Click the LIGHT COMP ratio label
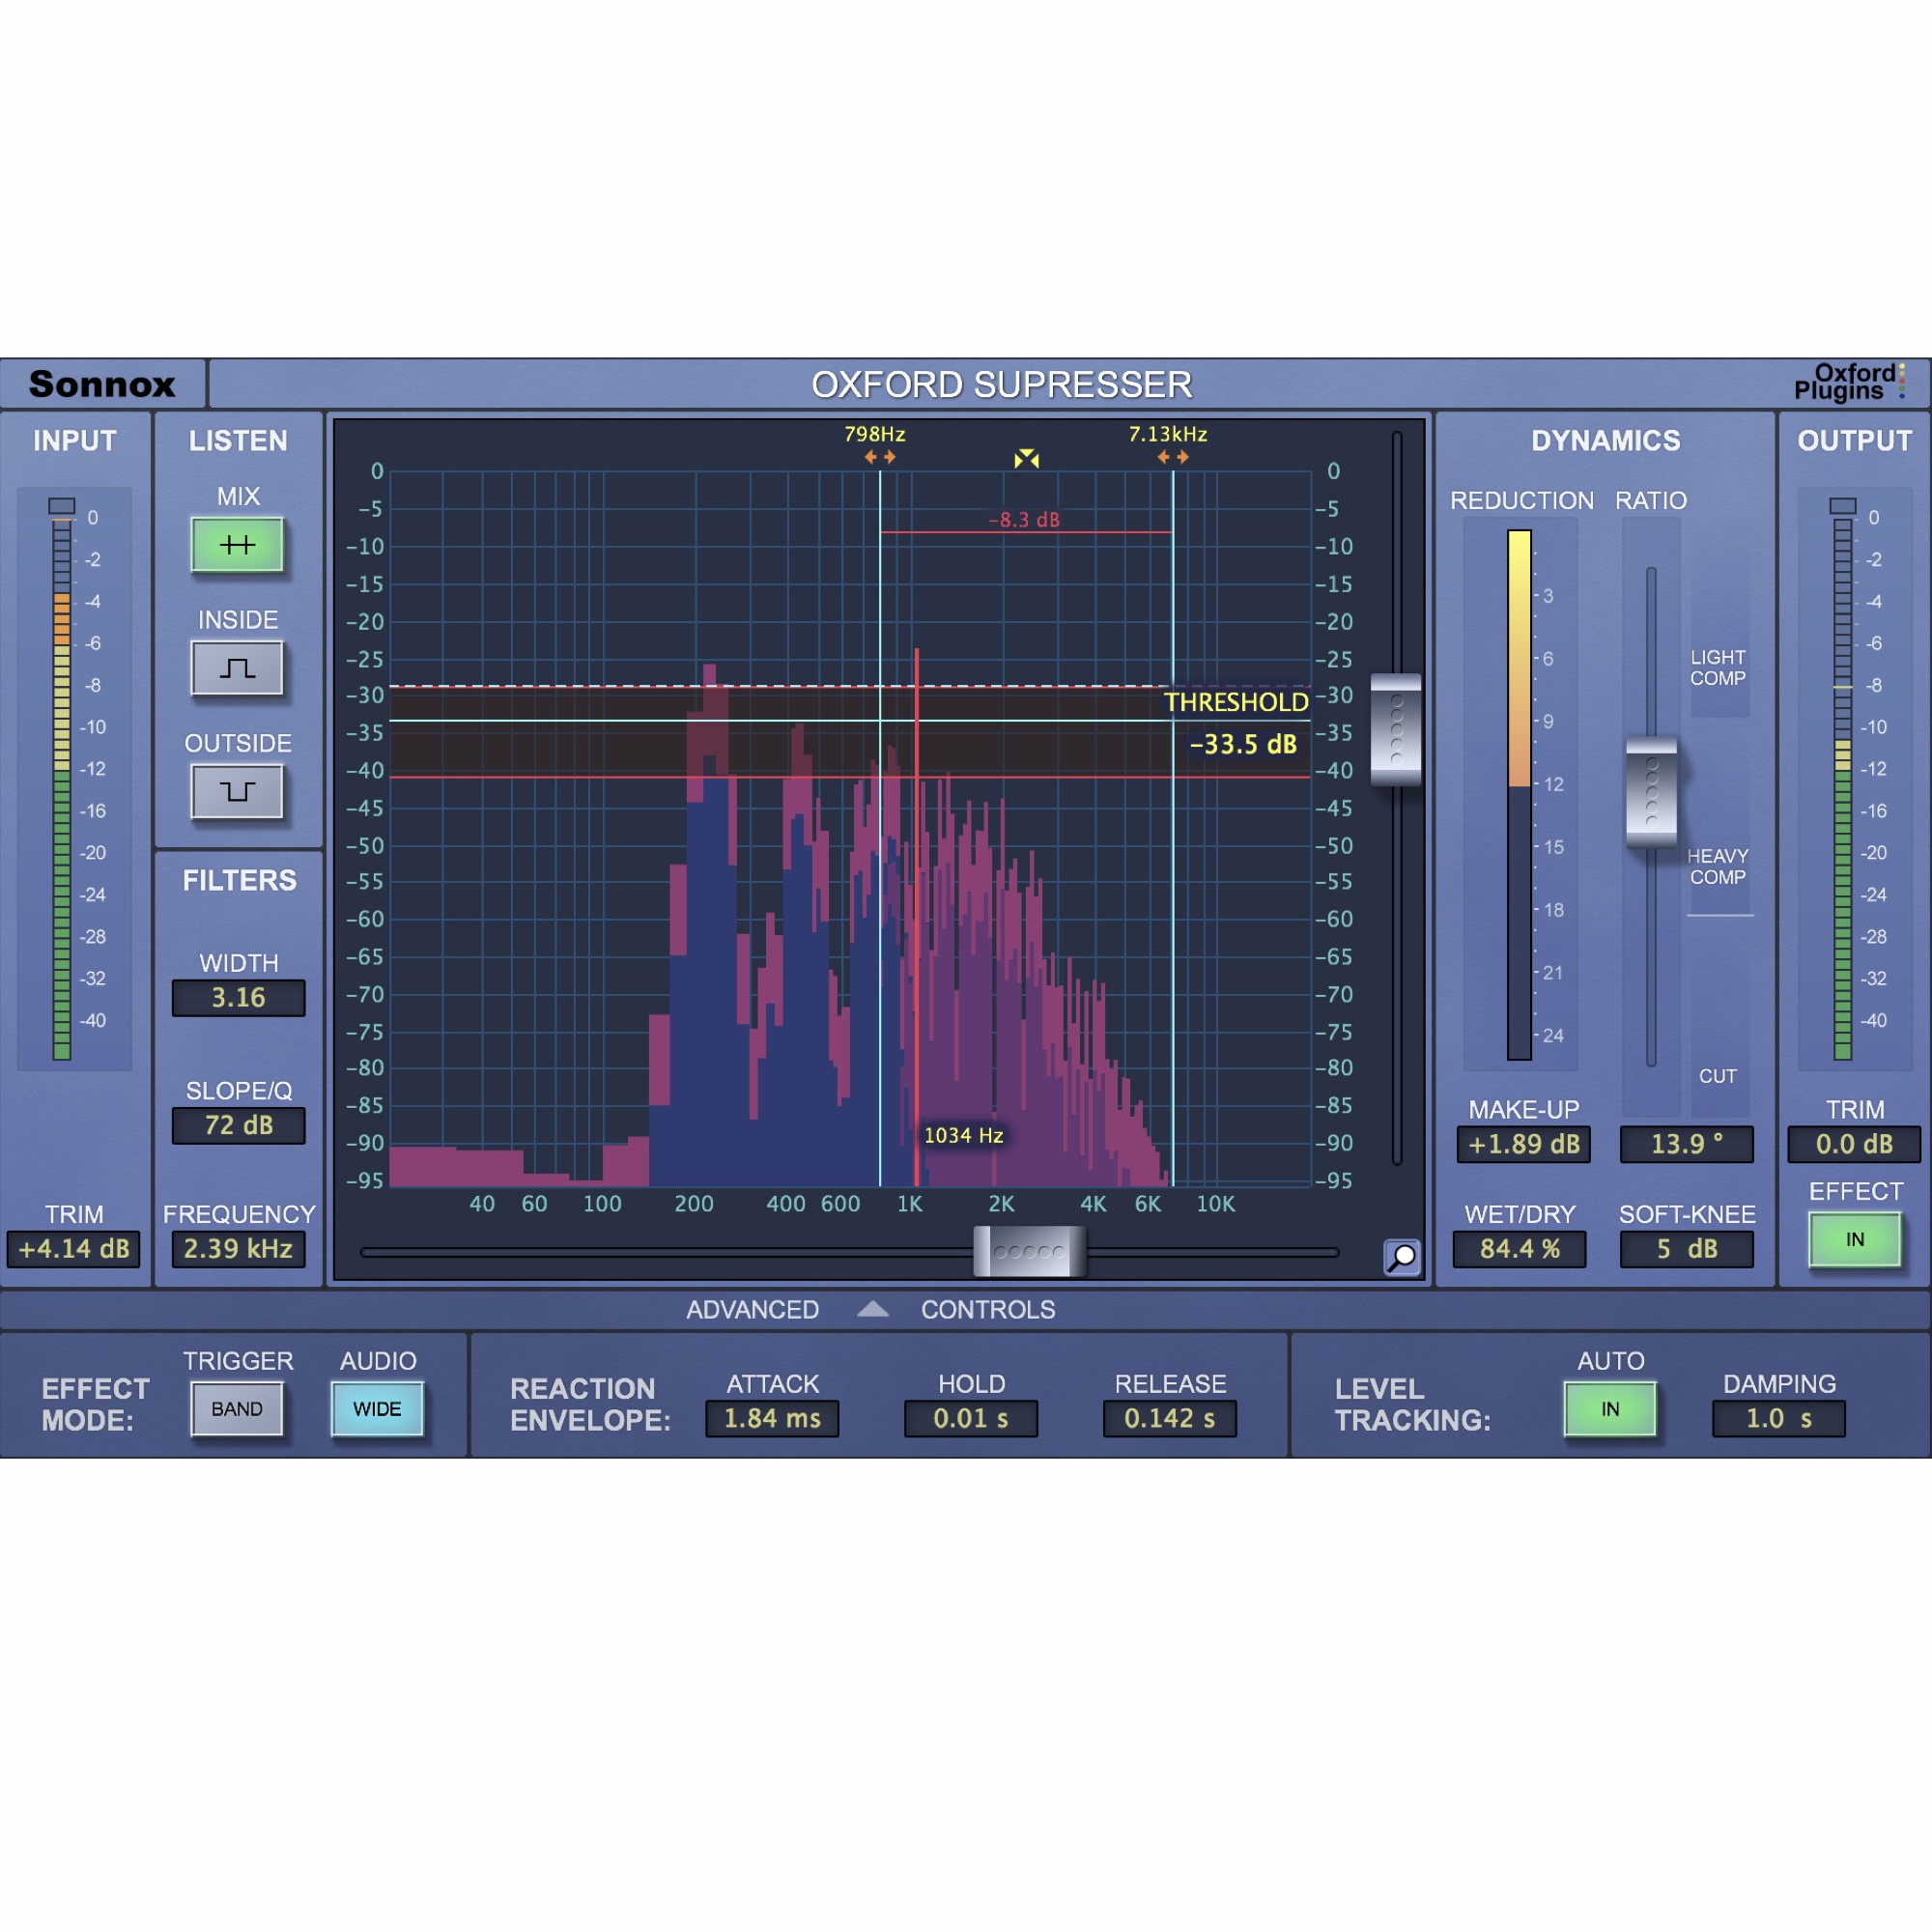Viewport: 1932px width, 1932px height. [1718, 668]
